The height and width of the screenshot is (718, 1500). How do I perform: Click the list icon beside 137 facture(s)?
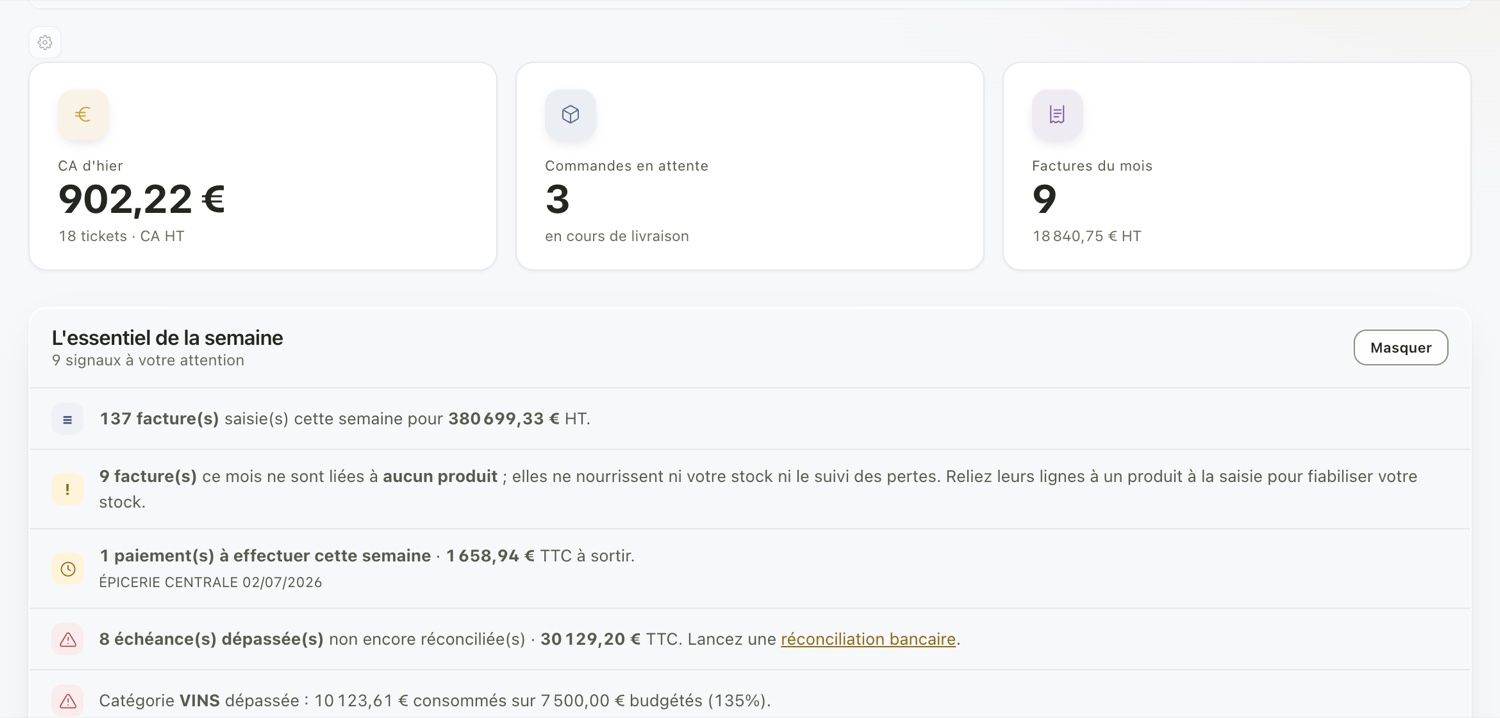click(67, 420)
